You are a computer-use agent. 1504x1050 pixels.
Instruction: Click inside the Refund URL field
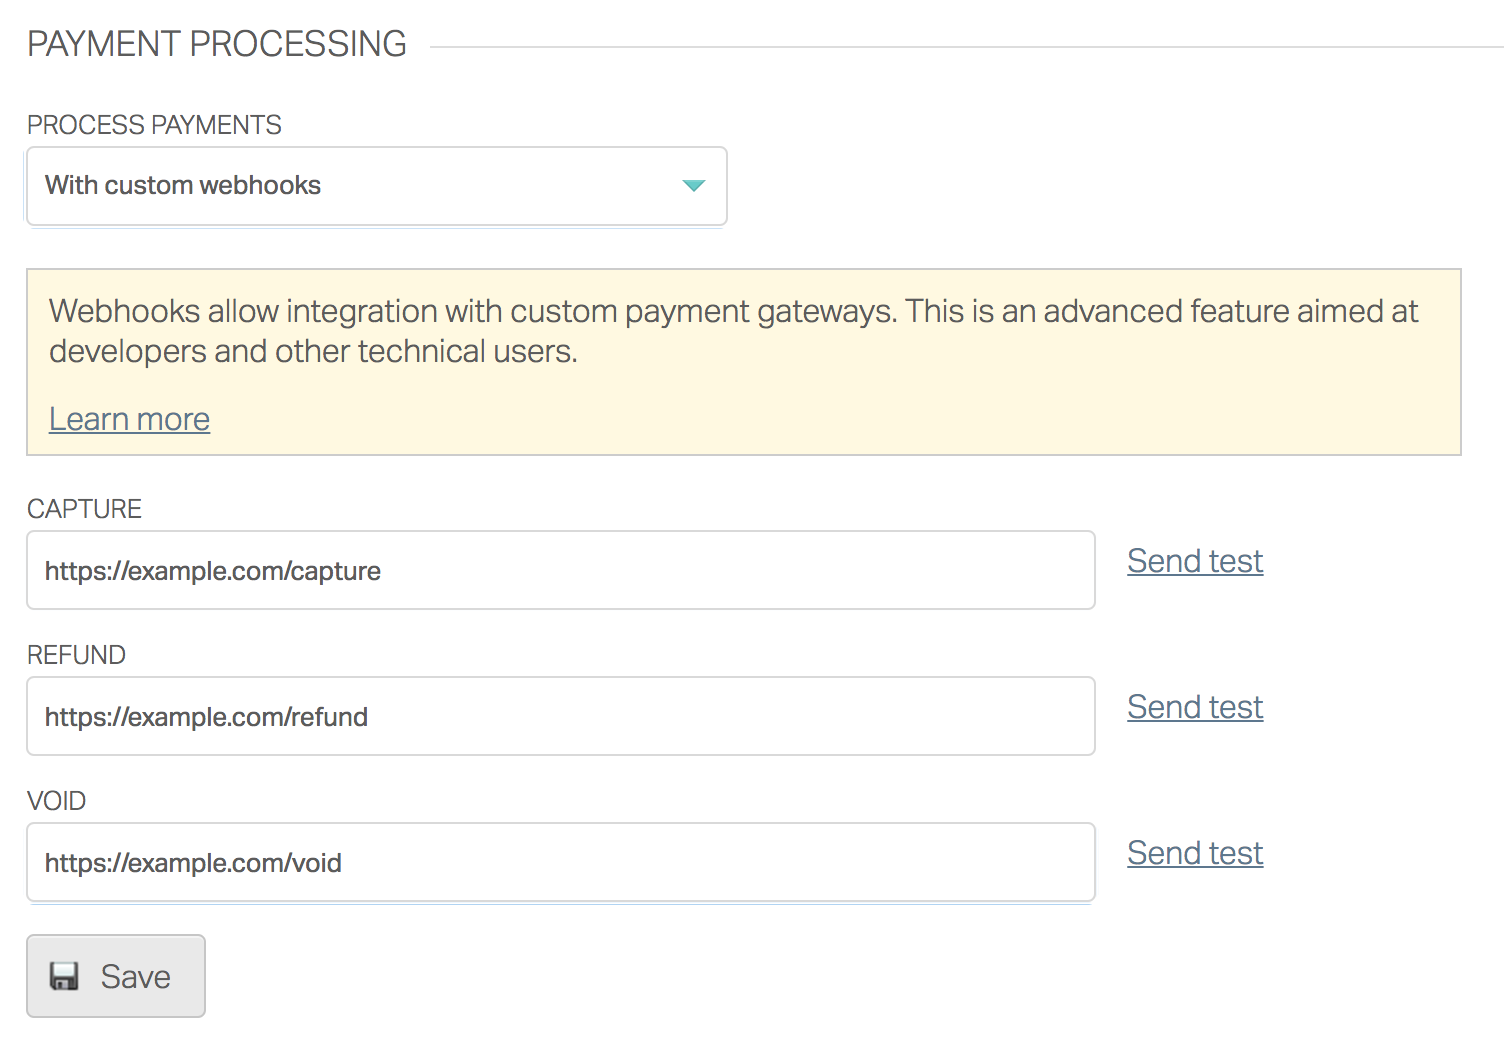(x=560, y=716)
